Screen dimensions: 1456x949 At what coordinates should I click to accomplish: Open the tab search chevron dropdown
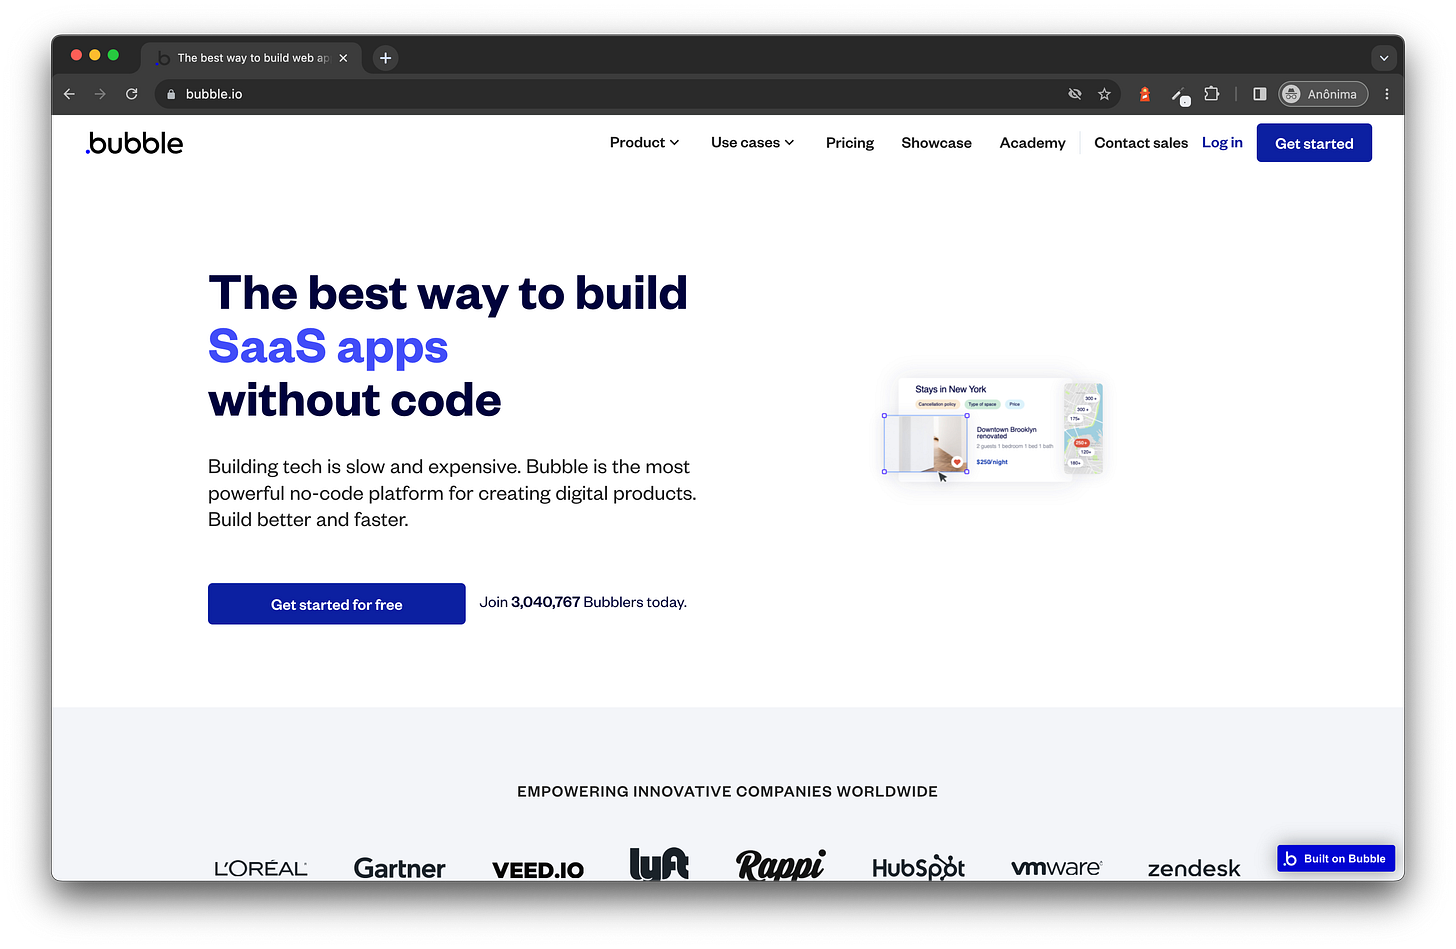tap(1384, 58)
